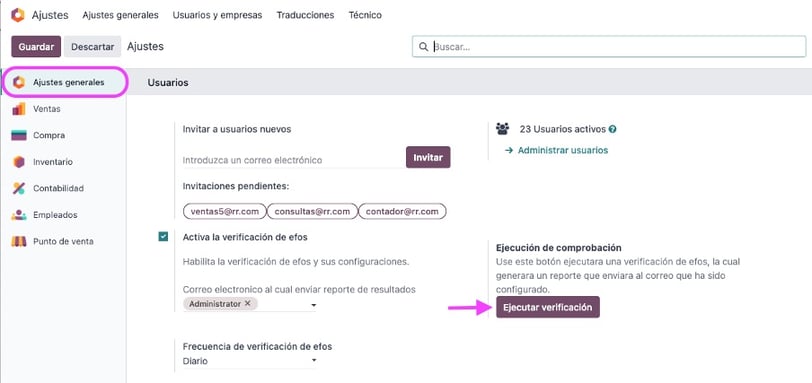812x383 pixels.
Task: Click the magnifier icon in search bar
Action: [x=424, y=47]
